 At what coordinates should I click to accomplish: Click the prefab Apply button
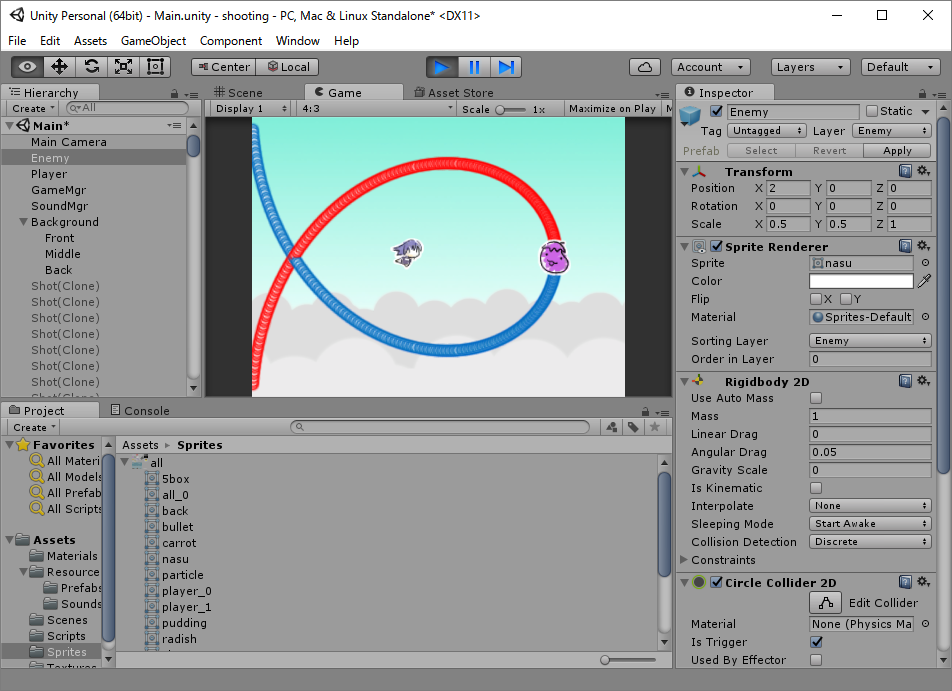point(897,151)
